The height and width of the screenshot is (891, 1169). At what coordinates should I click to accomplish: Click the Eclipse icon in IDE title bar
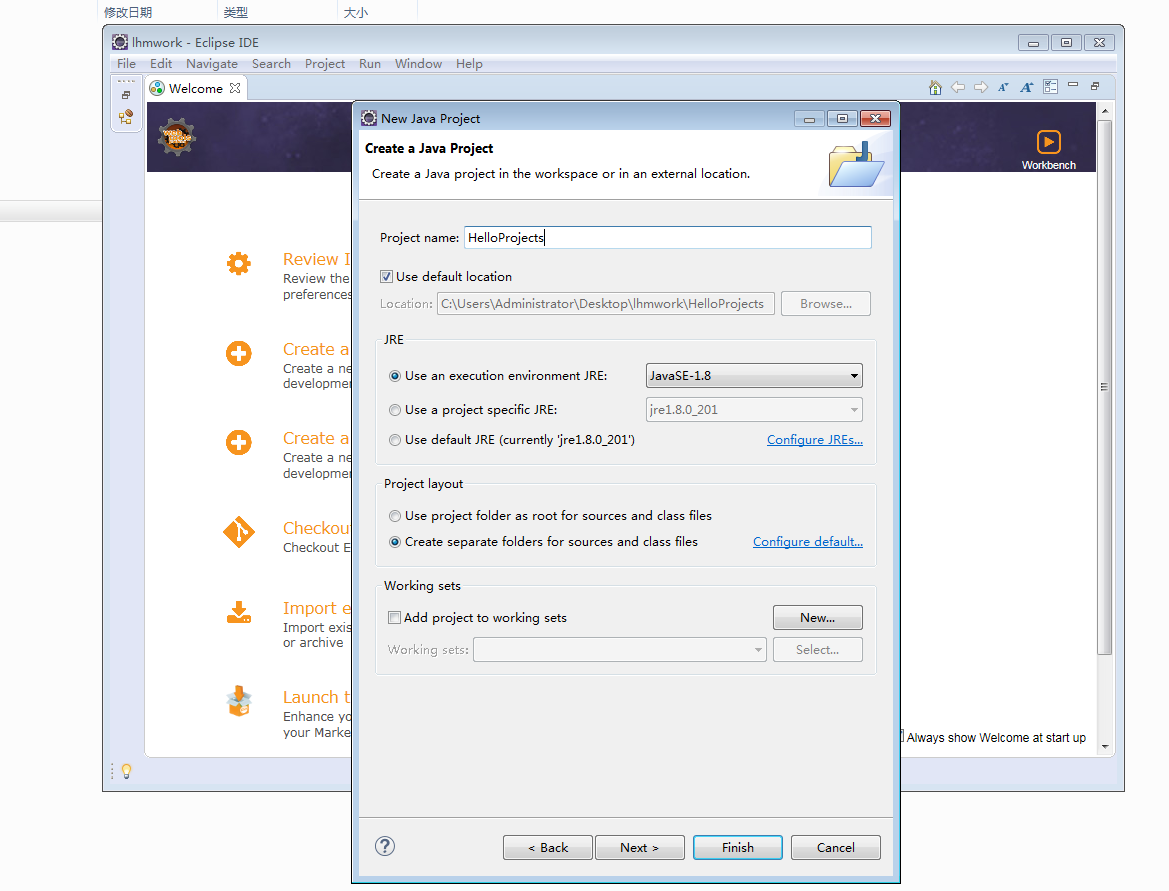point(120,42)
